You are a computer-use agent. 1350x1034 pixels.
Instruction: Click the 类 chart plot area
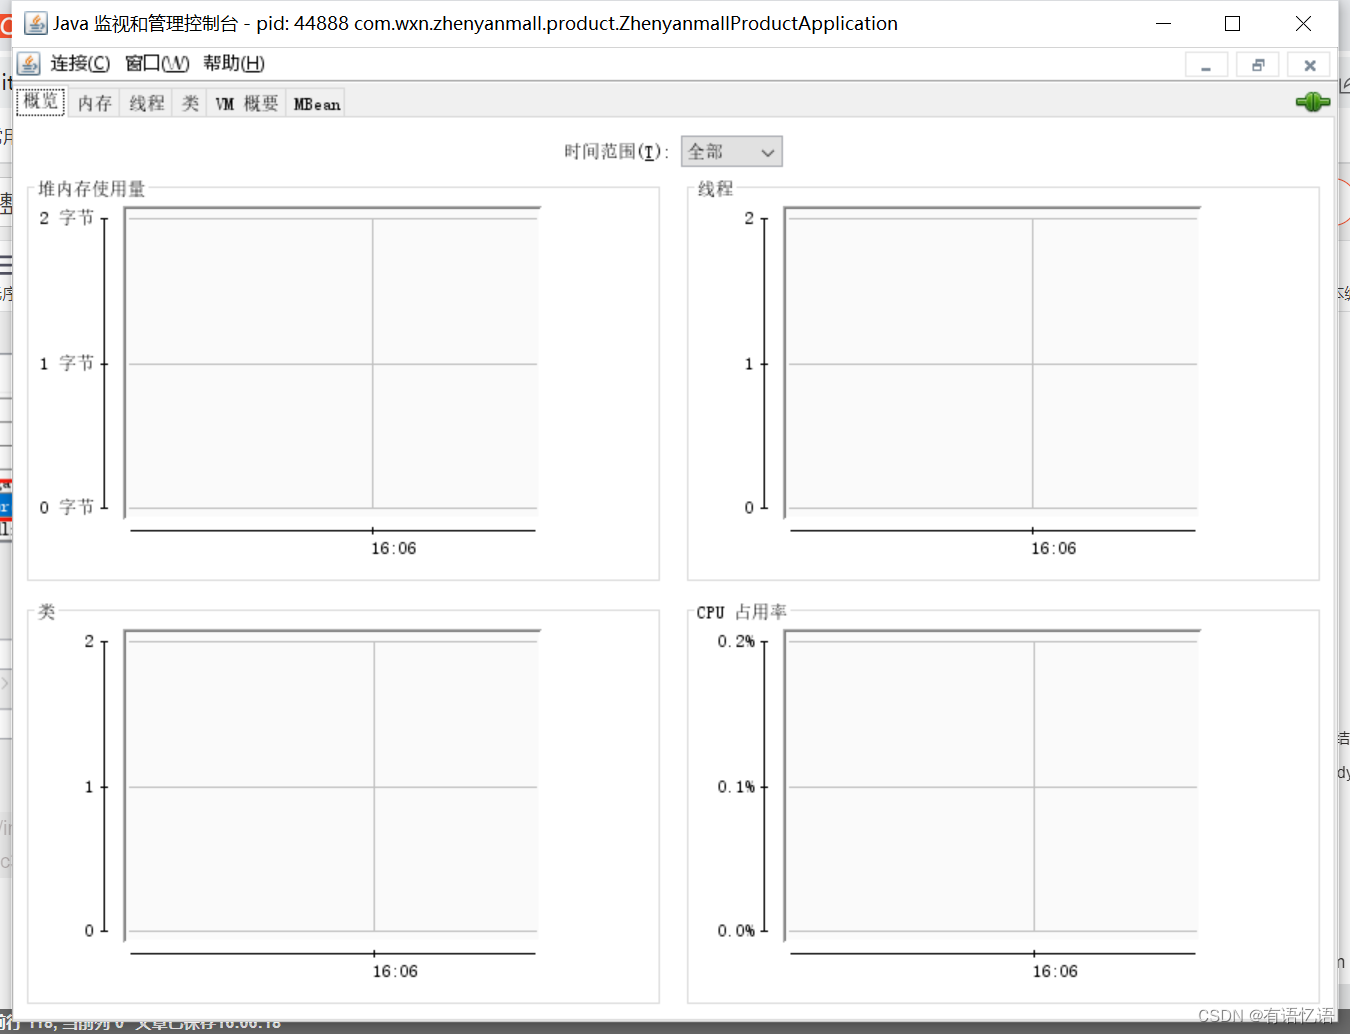click(332, 786)
